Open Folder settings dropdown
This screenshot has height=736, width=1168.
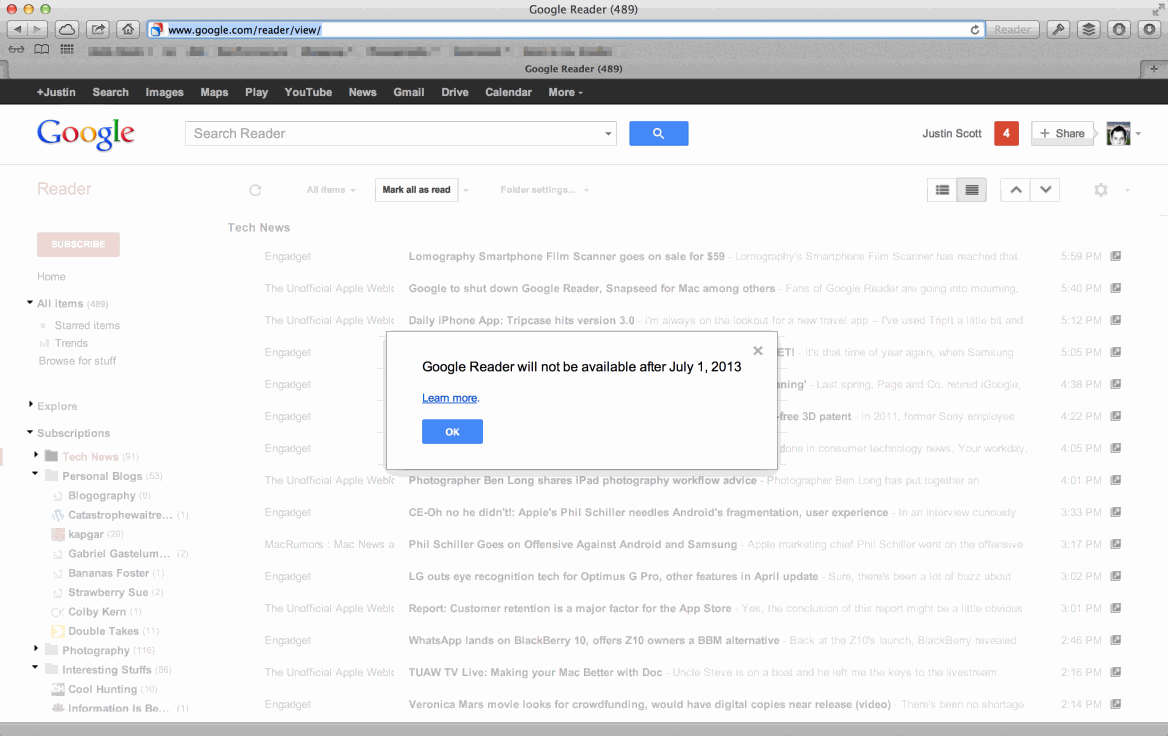click(x=544, y=190)
